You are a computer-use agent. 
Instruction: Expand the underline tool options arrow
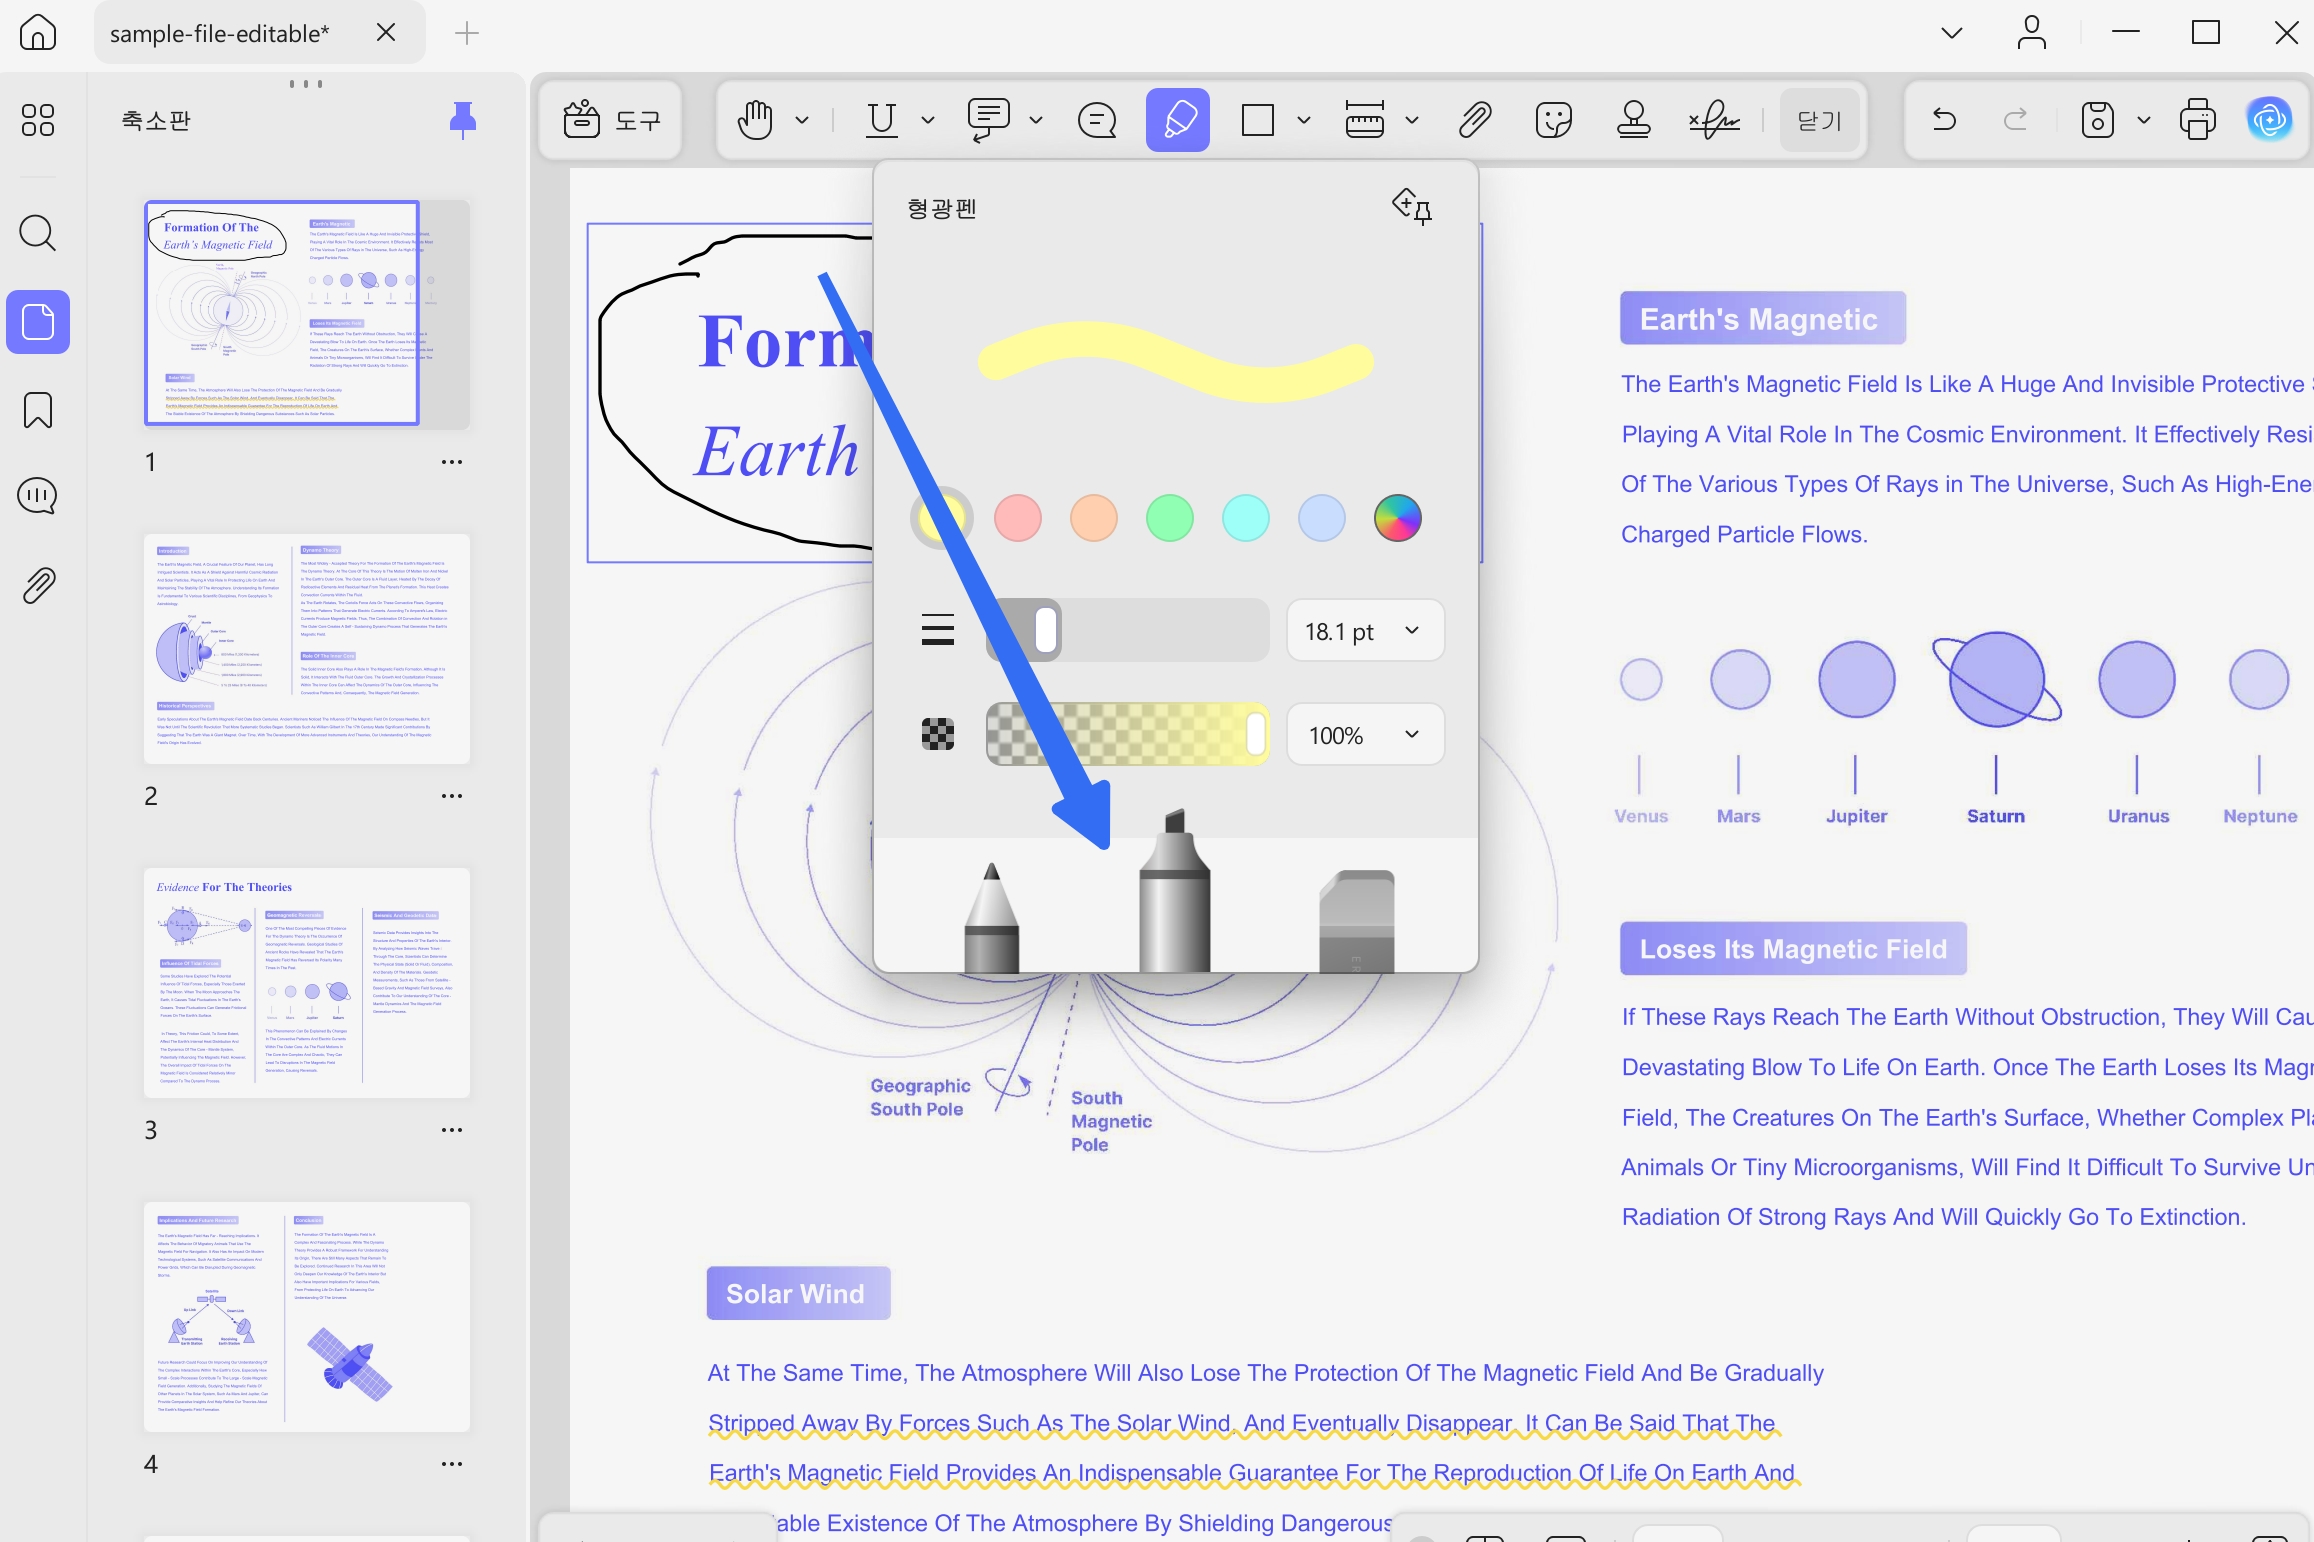click(927, 120)
